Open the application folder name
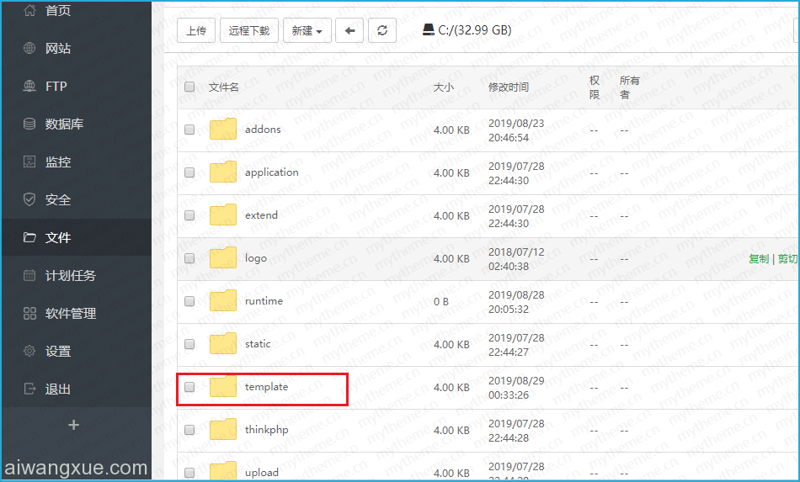 tap(271, 172)
